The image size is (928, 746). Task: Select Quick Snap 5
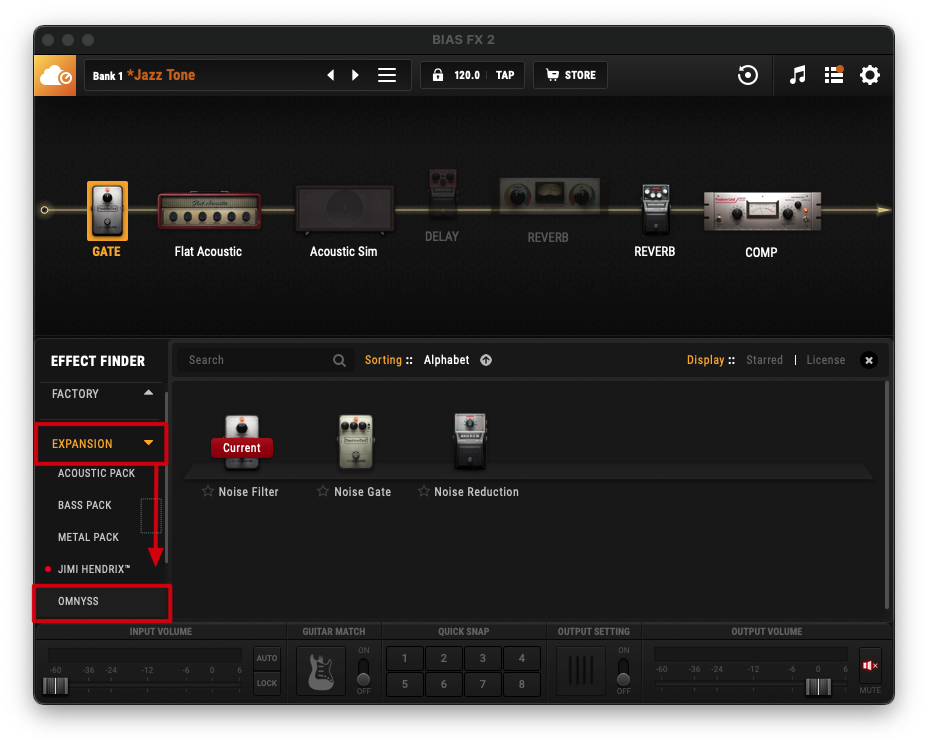tap(405, 684)
